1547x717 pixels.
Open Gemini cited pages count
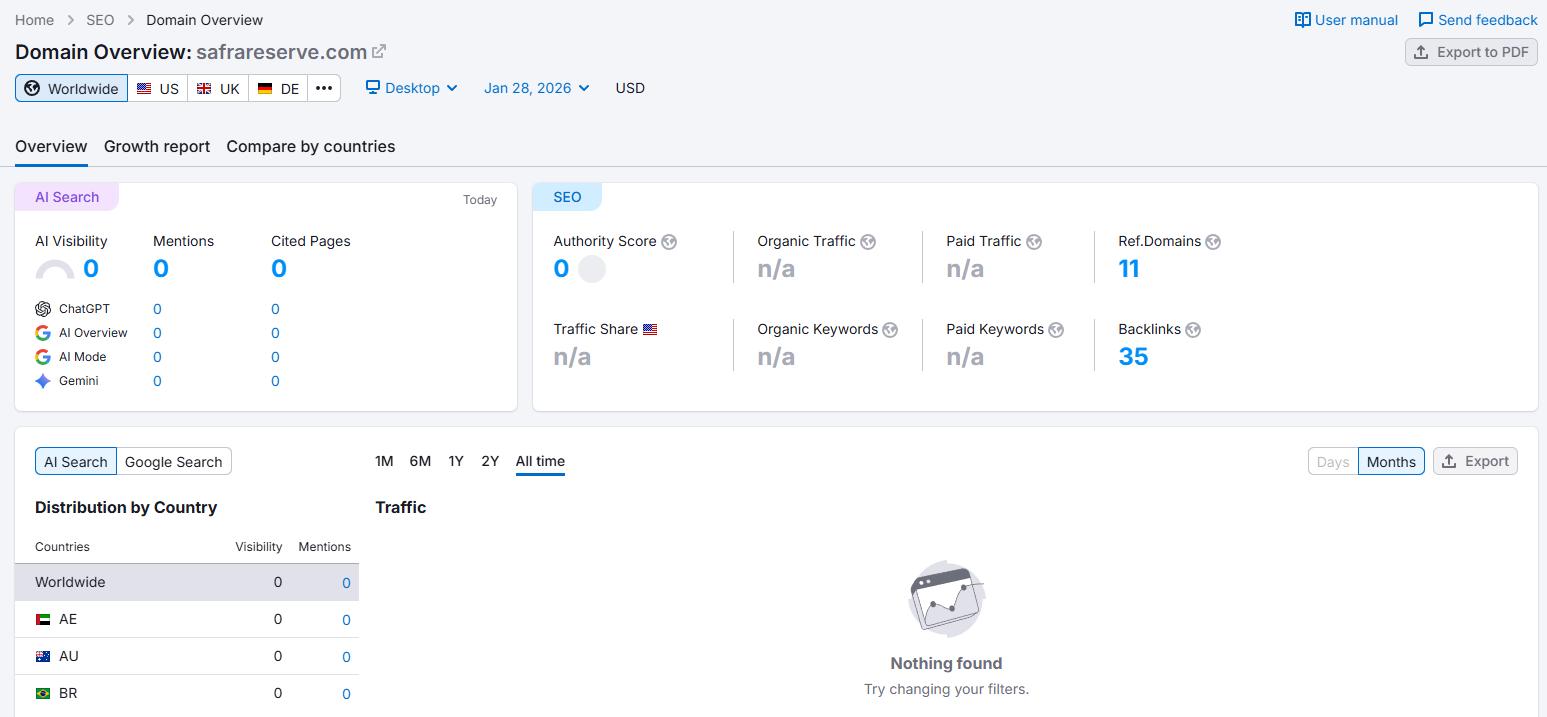[275, 381]
